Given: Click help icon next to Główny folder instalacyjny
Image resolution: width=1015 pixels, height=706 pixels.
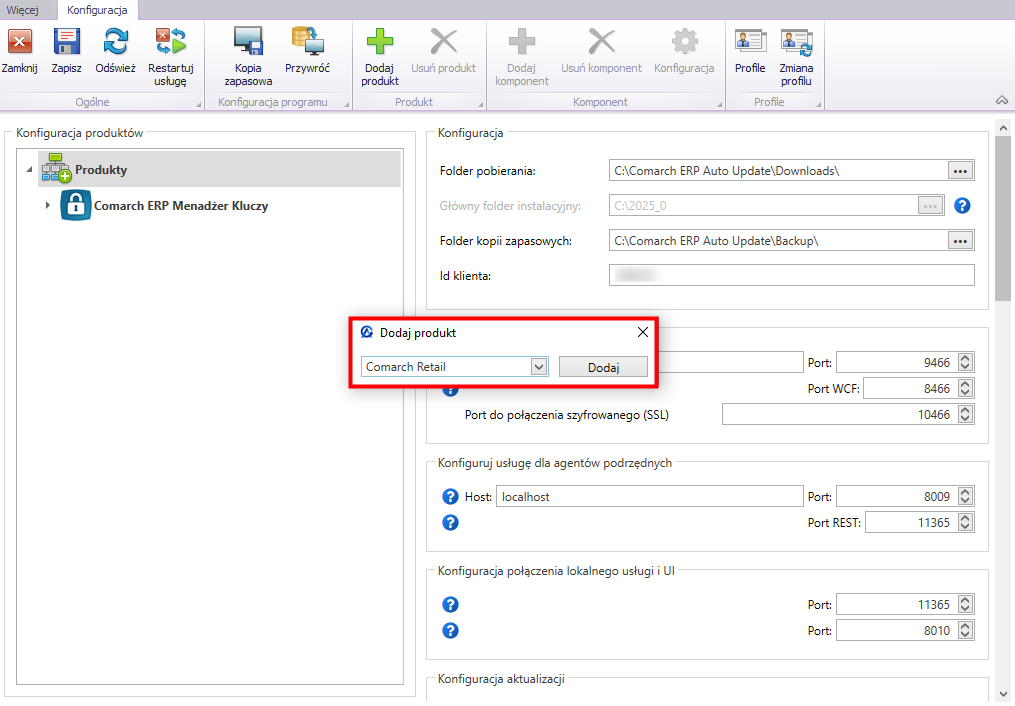Looking at the screenshot, I should click(962, 206).
